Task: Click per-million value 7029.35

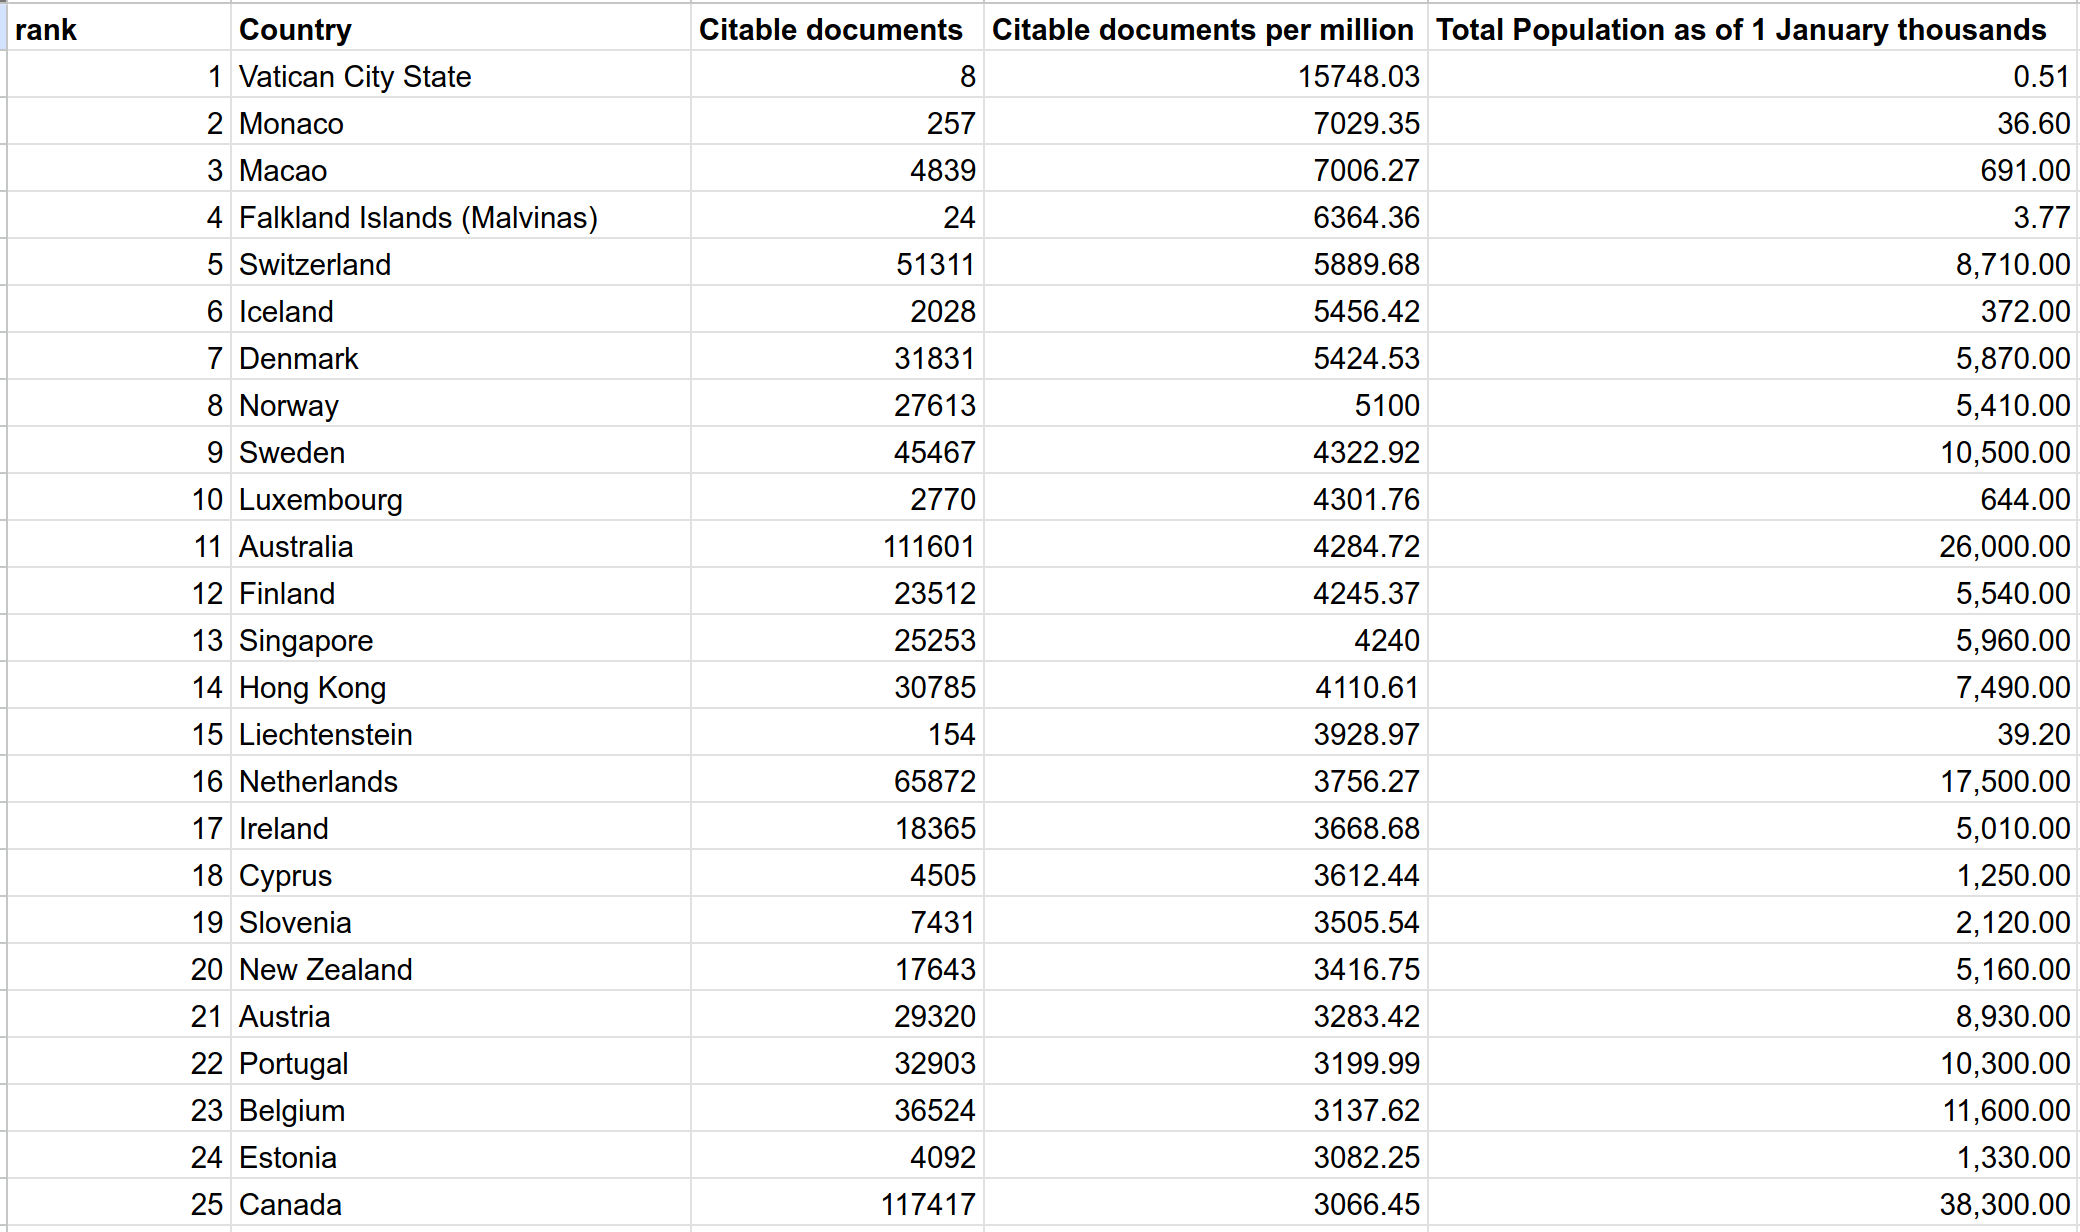Action: click(1205, 122)
